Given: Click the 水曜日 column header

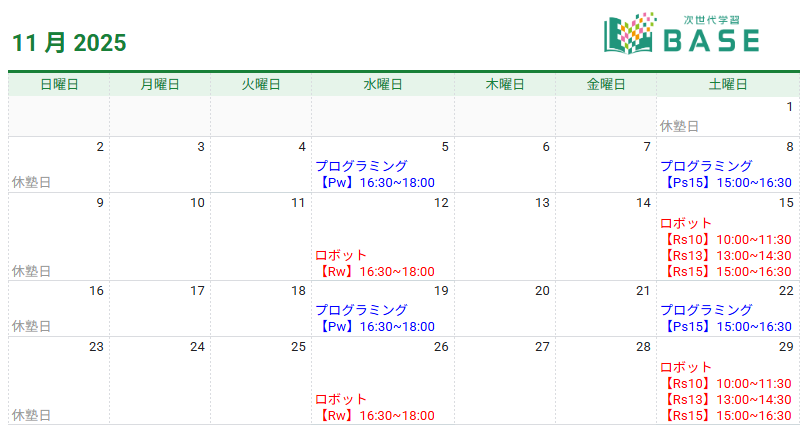Looking at the screenshot, I should 383,84.
